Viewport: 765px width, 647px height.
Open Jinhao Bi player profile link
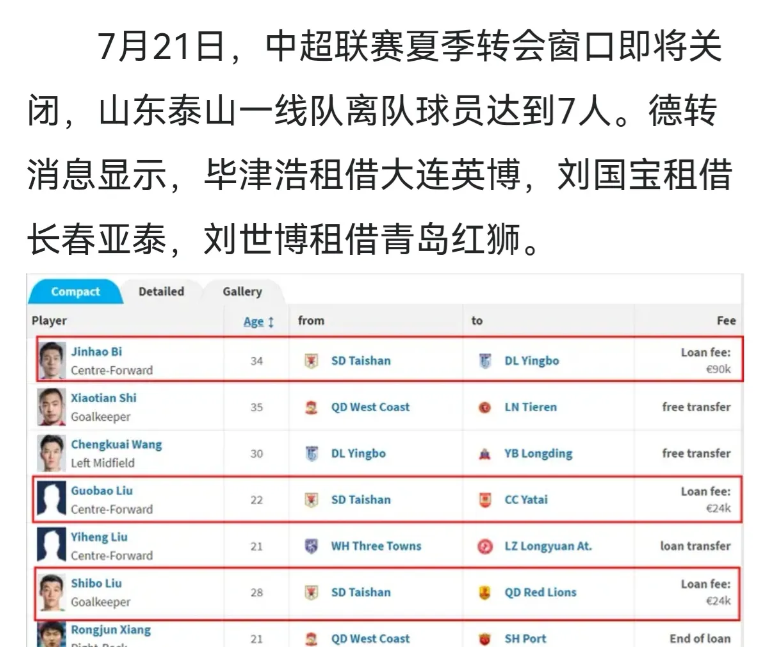pyautogui.click(x=96, y=352)
